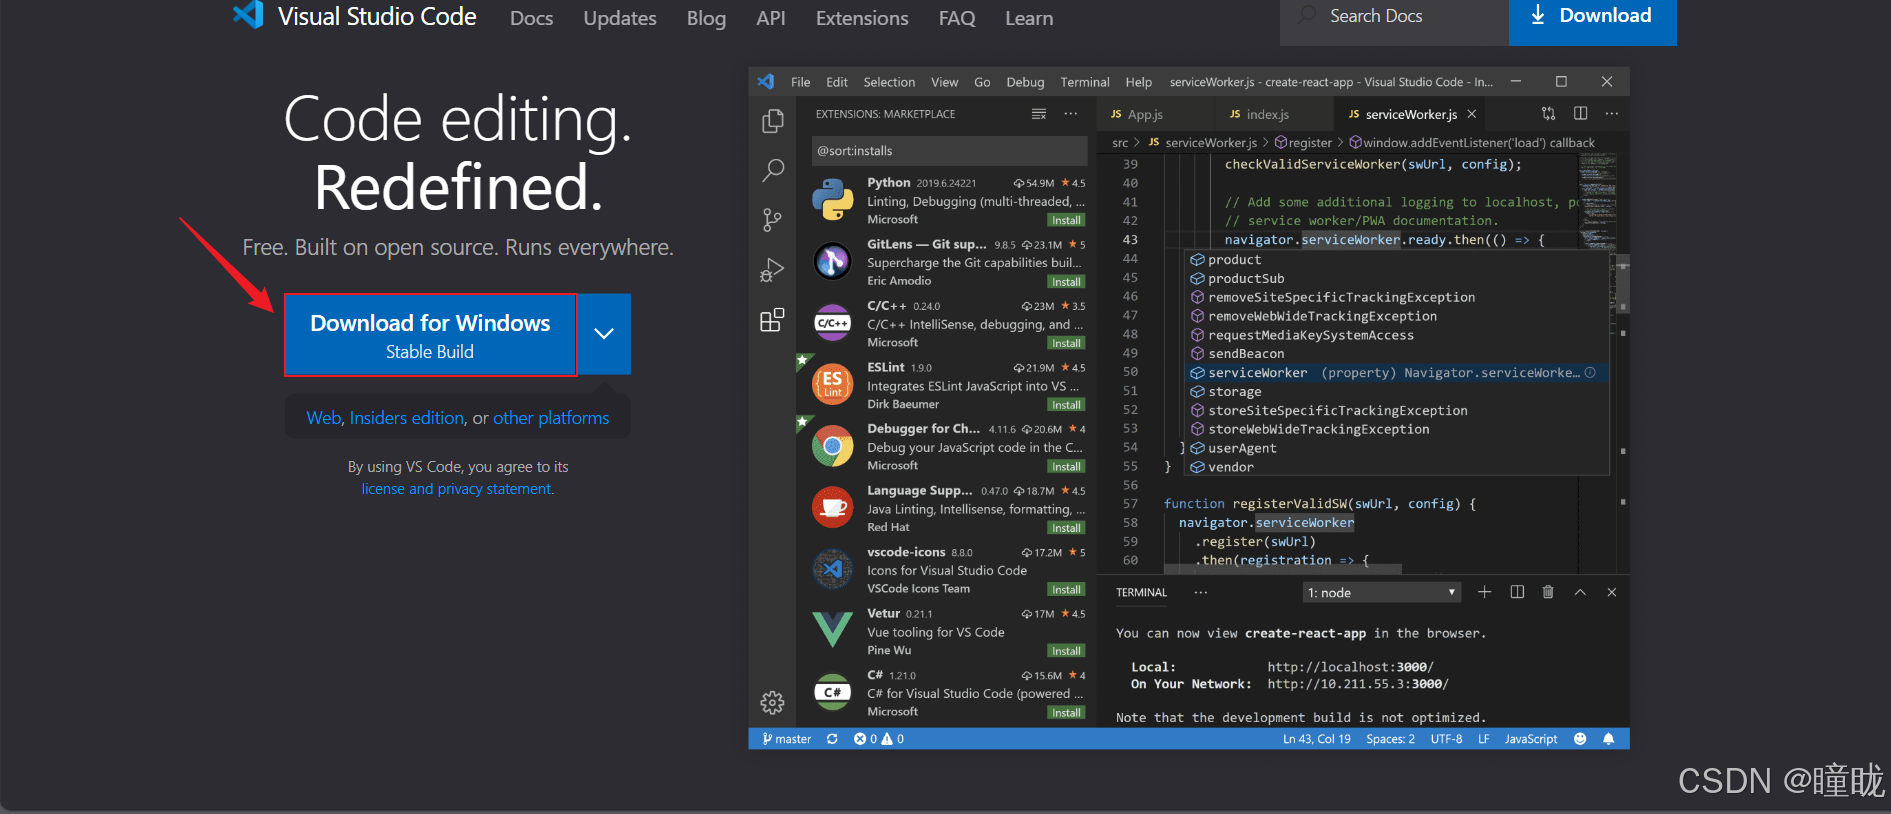Viewport: 1891px width, 814px height.
Task: Click Ln 43, Col 19 in status bar
Action: click(1316, 739)
